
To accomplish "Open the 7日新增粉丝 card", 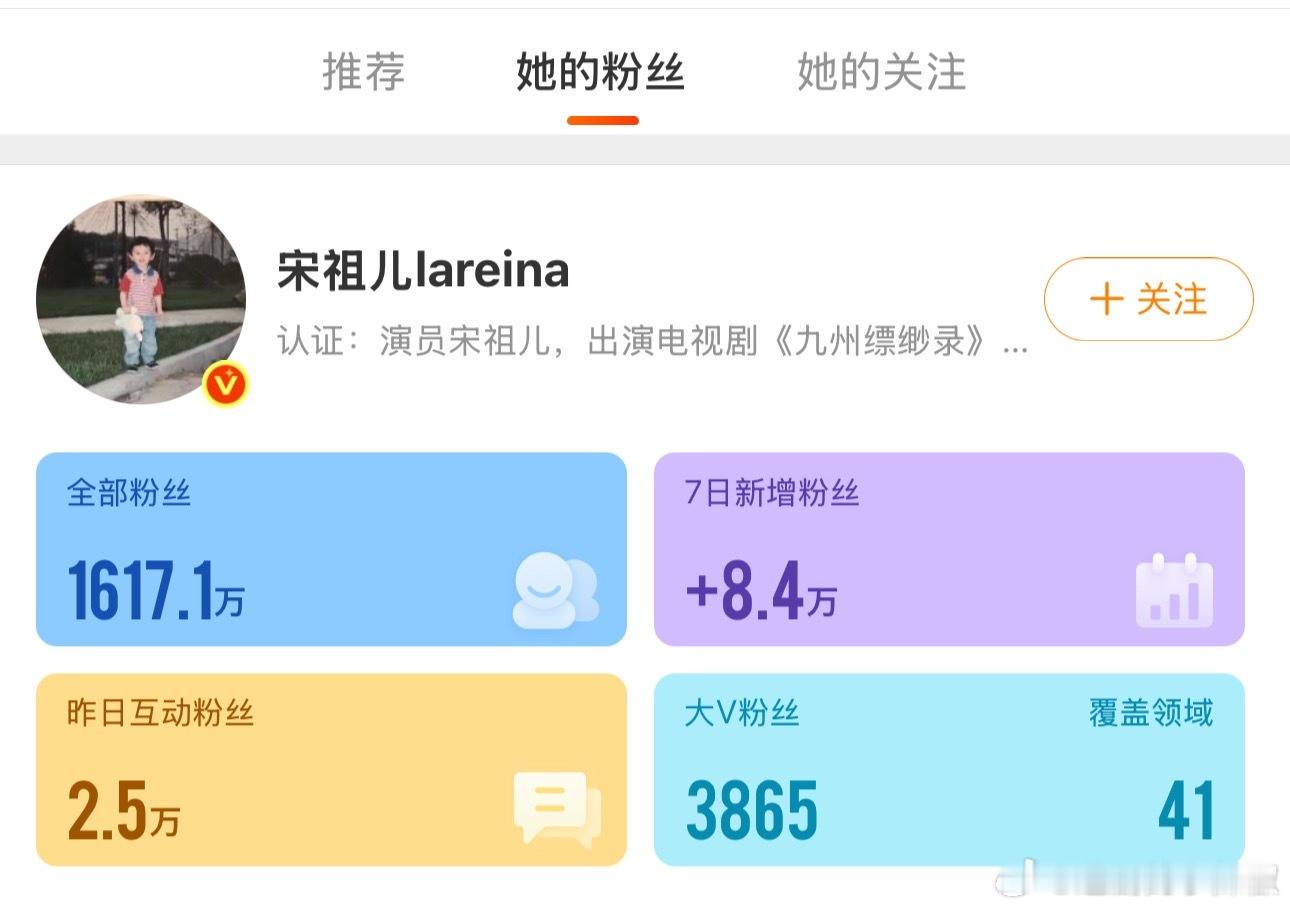I will (949, 549).
